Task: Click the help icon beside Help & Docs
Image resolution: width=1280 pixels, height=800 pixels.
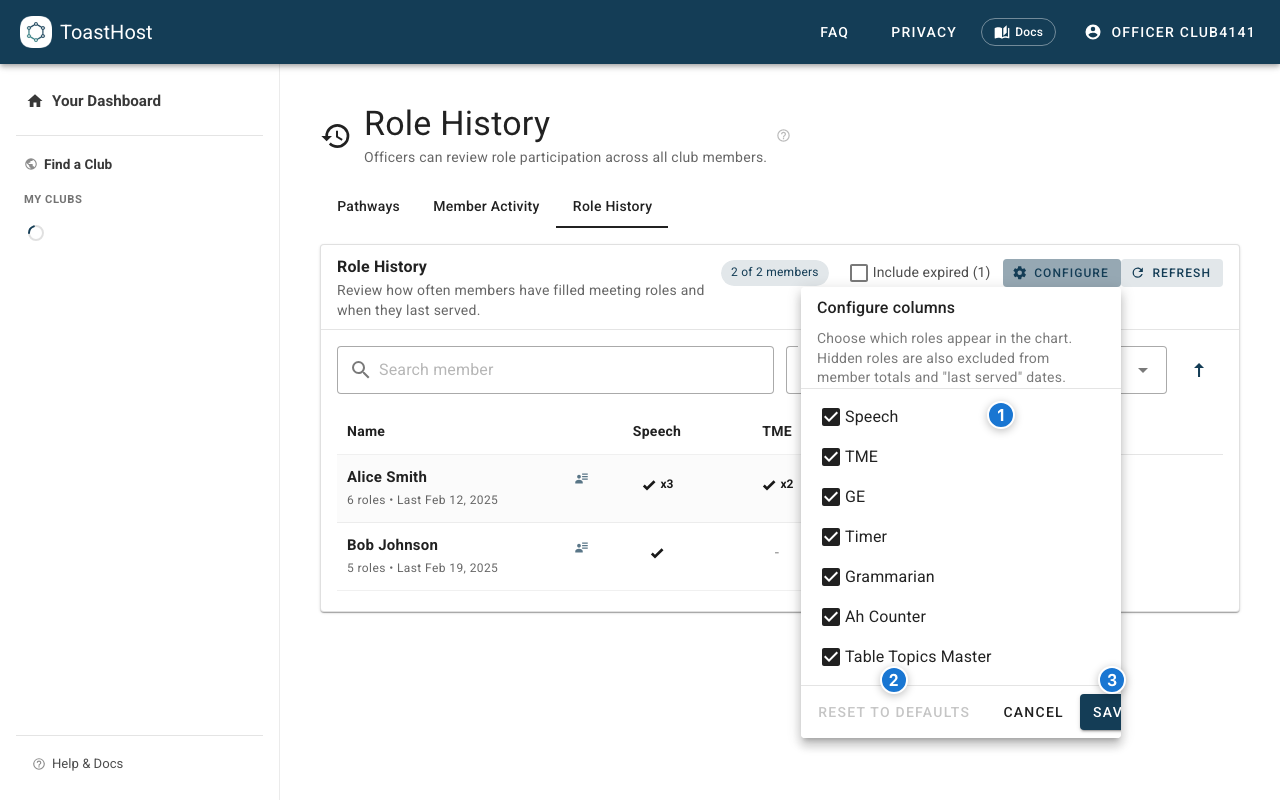Action: (x=39, y=764)
